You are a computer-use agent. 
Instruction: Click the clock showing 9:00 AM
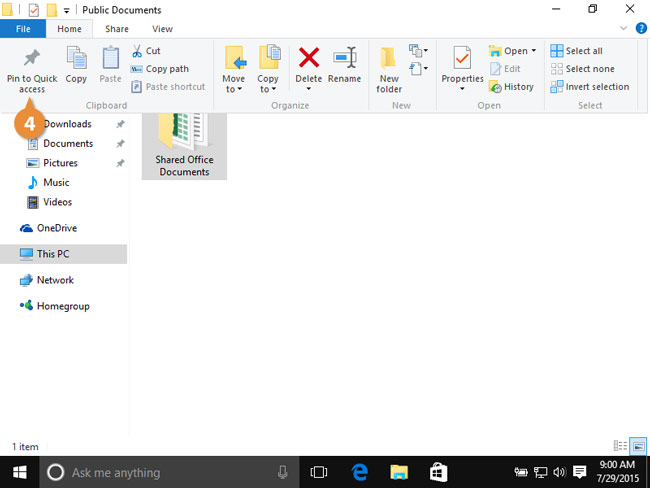[x=617, y=472]
